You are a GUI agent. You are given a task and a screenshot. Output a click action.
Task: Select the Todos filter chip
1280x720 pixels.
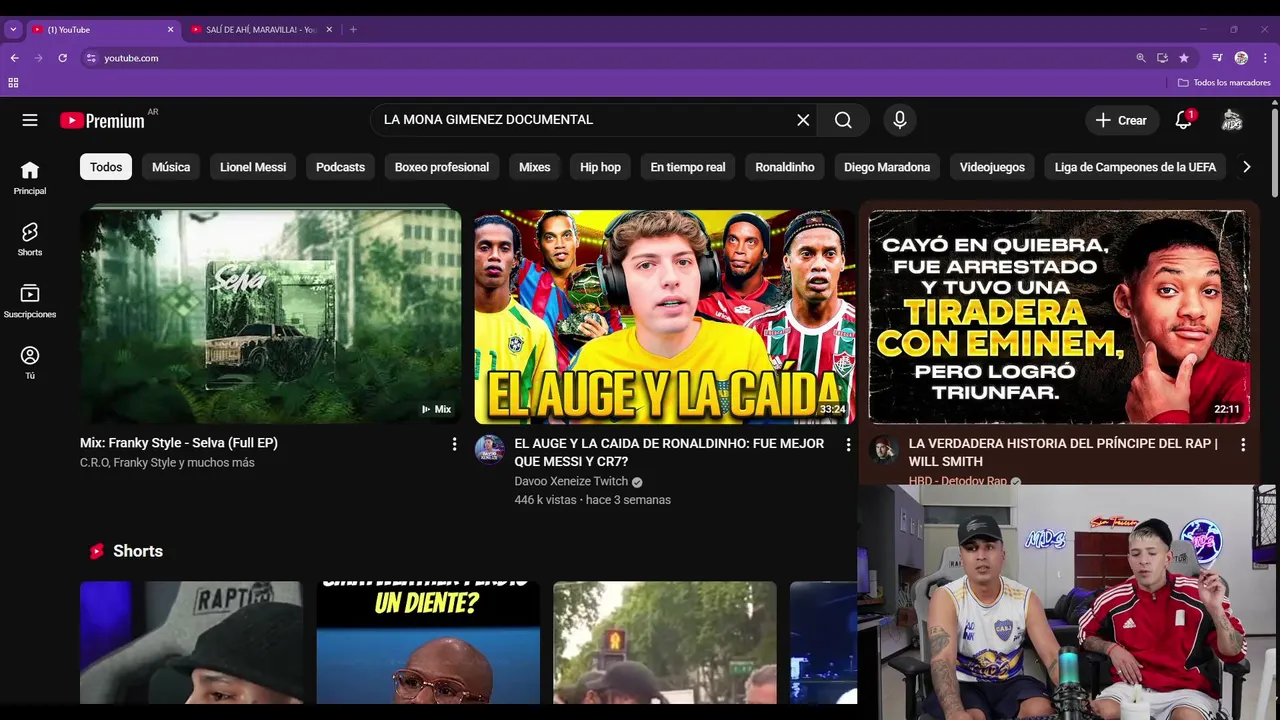coord(106,167)
